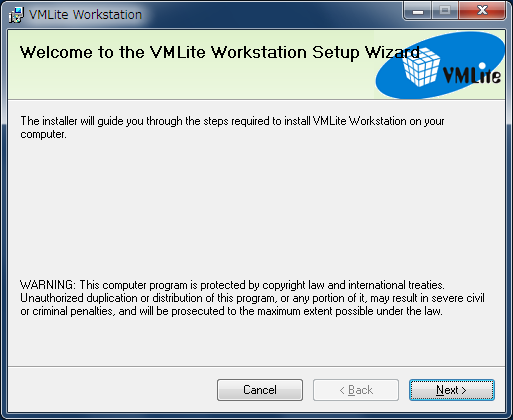Click the disabled maximize window button
This screenshot has height=420, width=513.
(x=445, y=11)
